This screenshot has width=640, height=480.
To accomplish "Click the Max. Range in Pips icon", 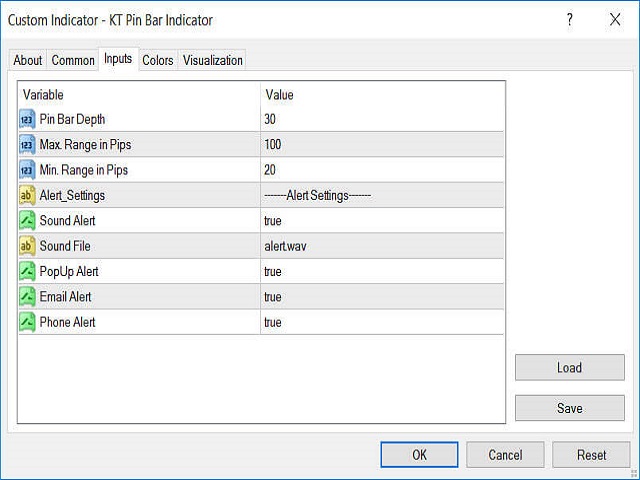I will [x=28, y=145].
